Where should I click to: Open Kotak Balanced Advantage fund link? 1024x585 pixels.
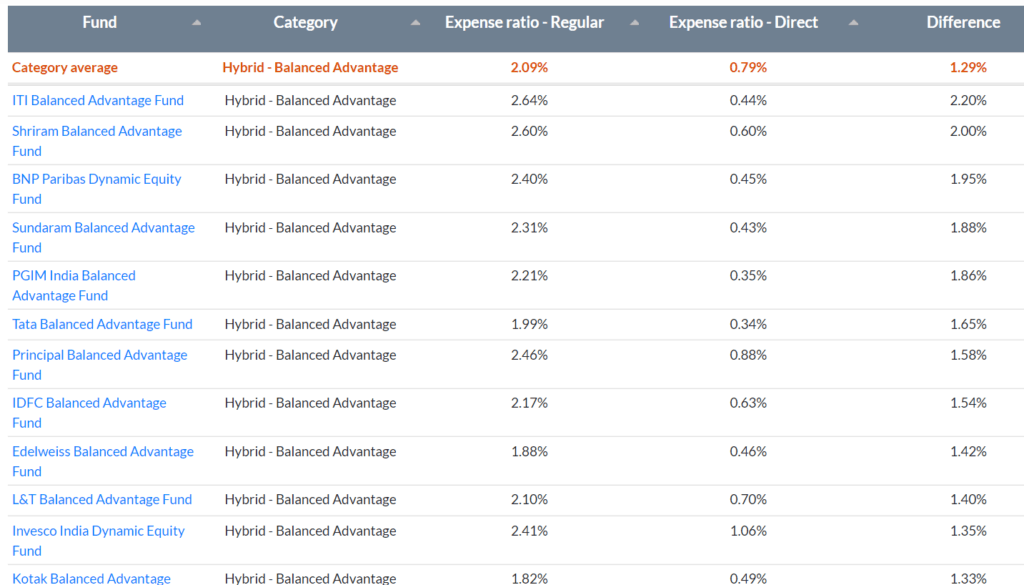[91, 578]
